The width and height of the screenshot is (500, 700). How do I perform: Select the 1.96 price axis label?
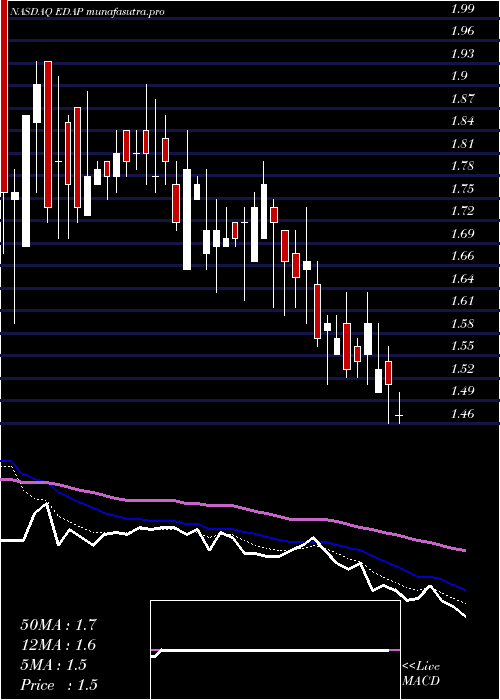pos(462,31)
